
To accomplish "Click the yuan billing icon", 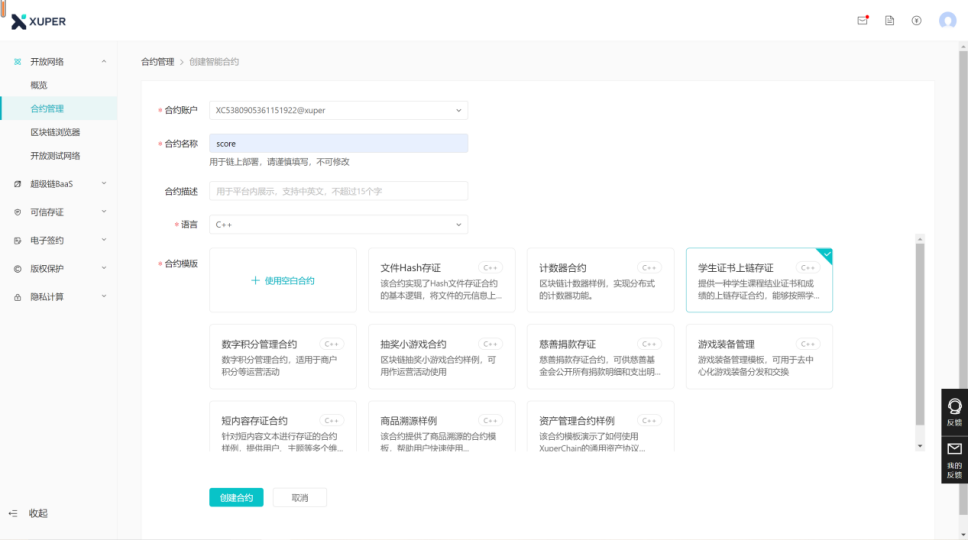I will coord(916,21).
